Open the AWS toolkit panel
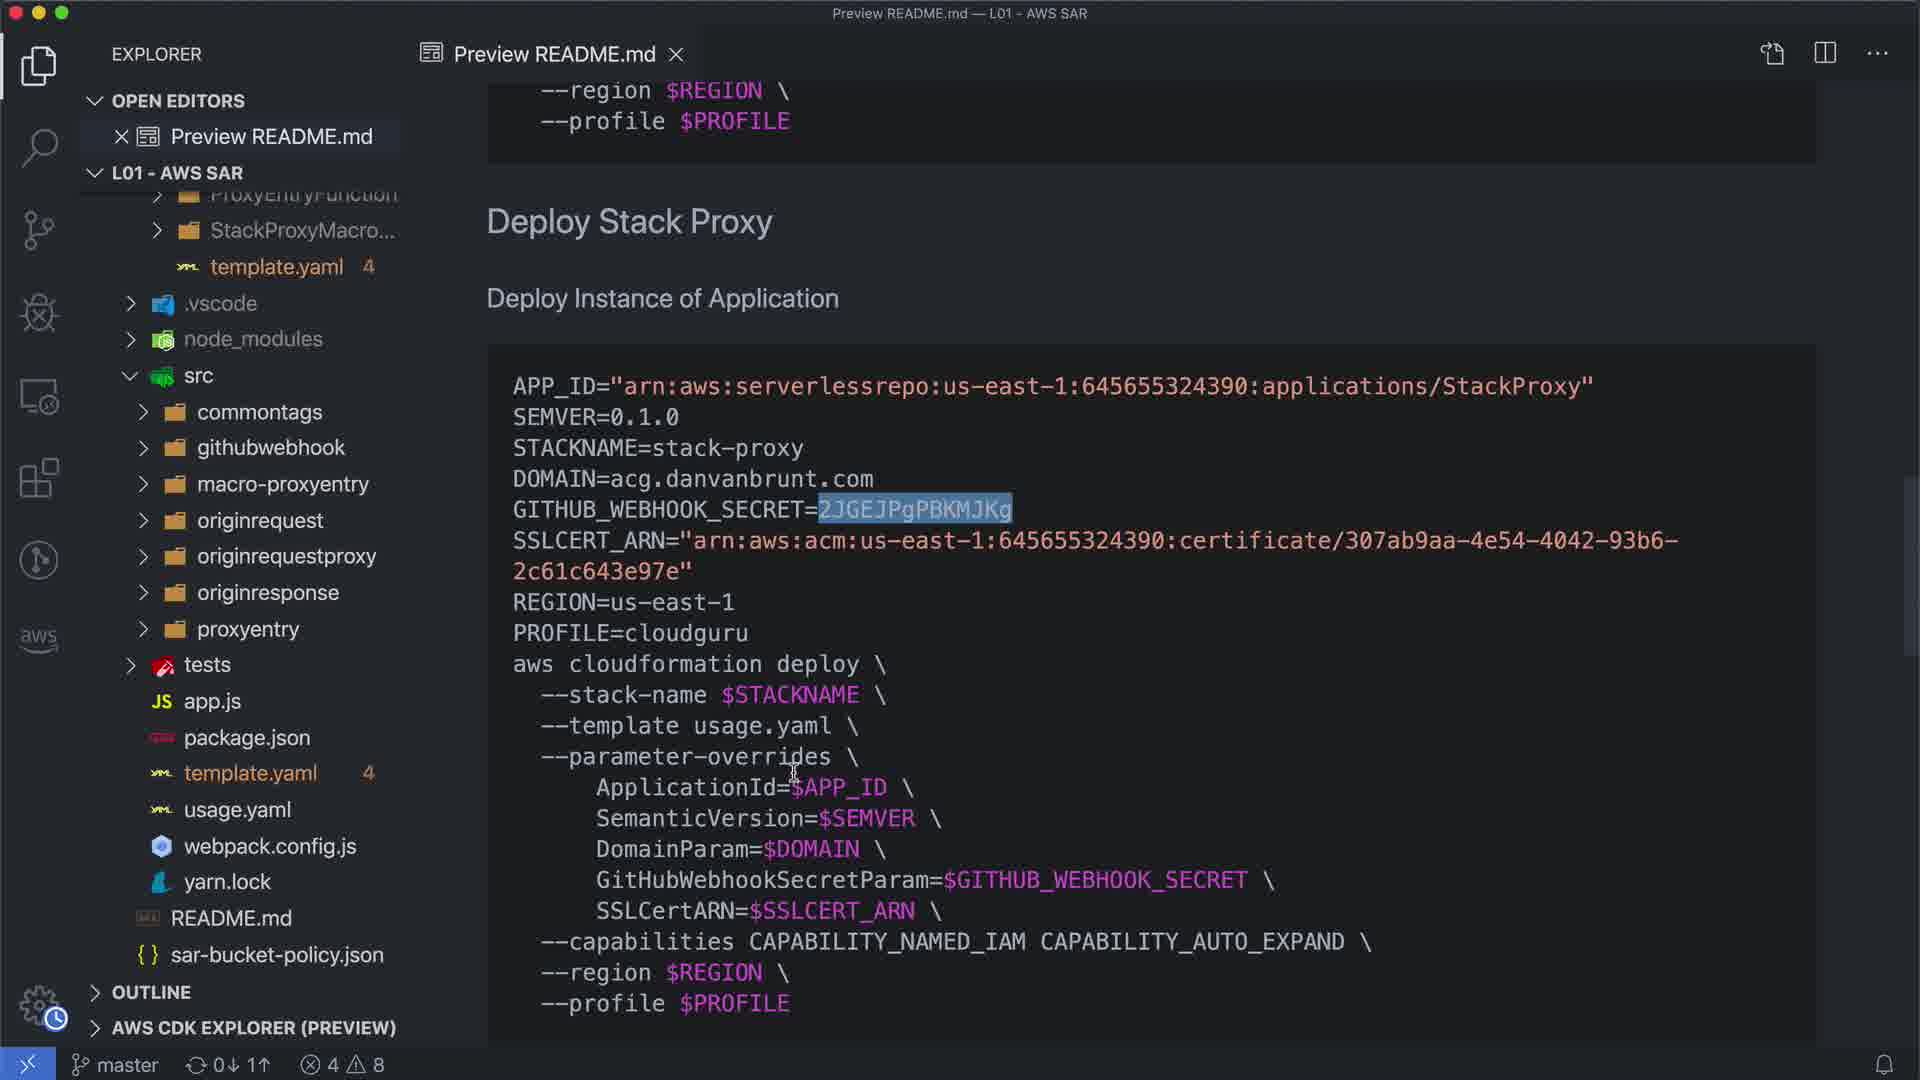The image size is (1920, 1080). tap(39, 638)
